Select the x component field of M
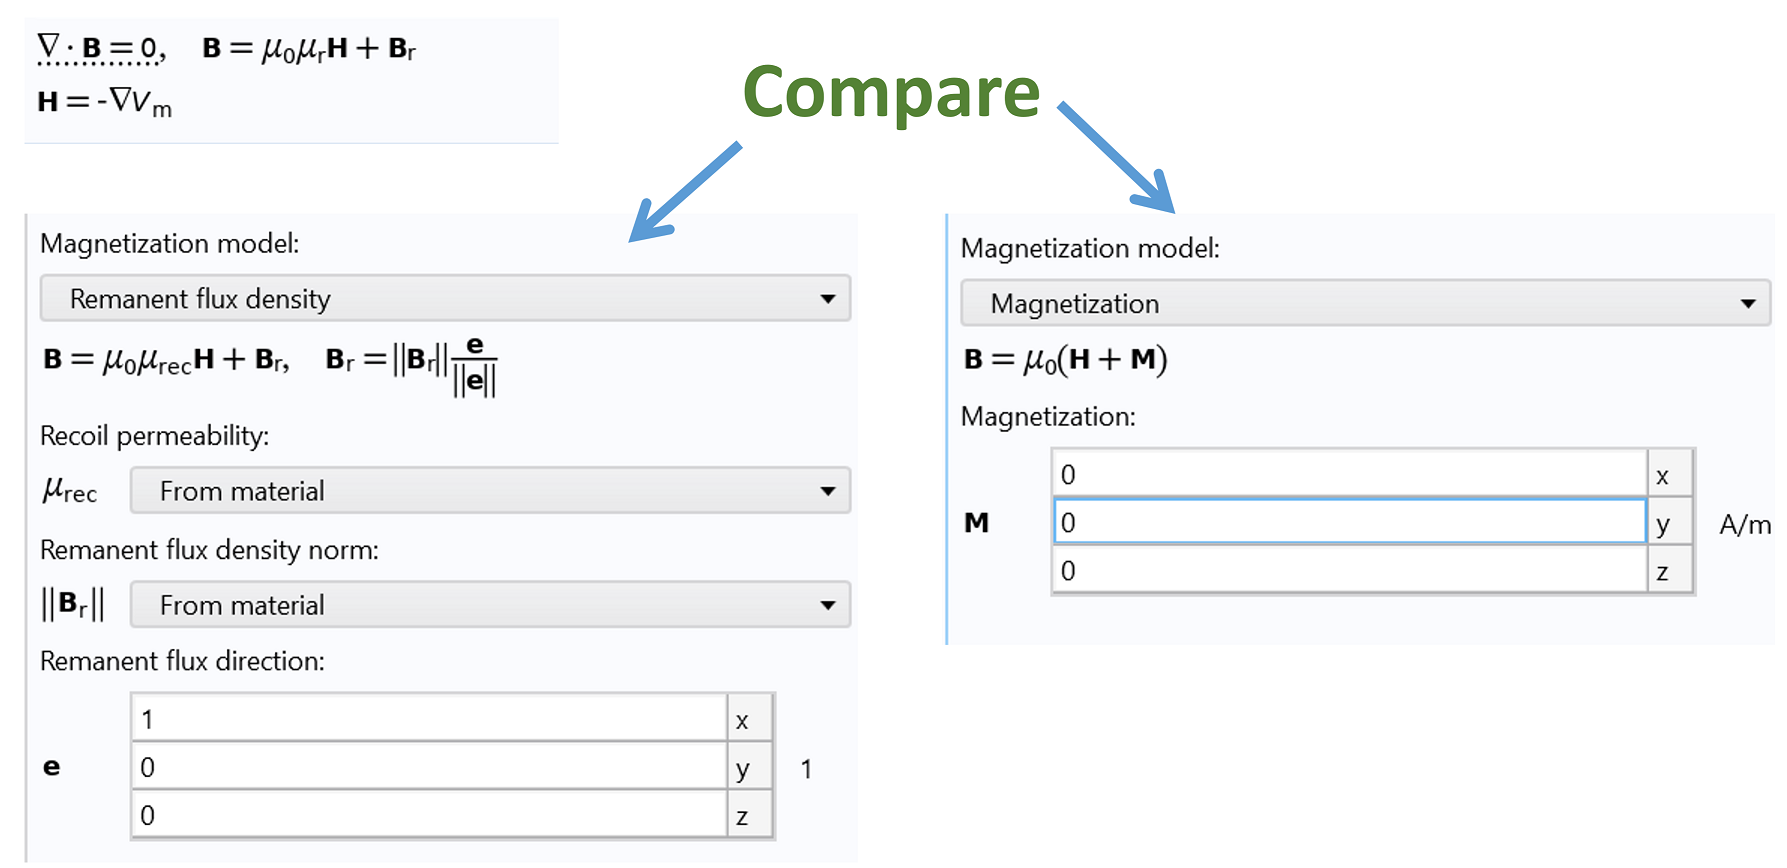This screenshot has height=868, width=1787. point(1348,474)
